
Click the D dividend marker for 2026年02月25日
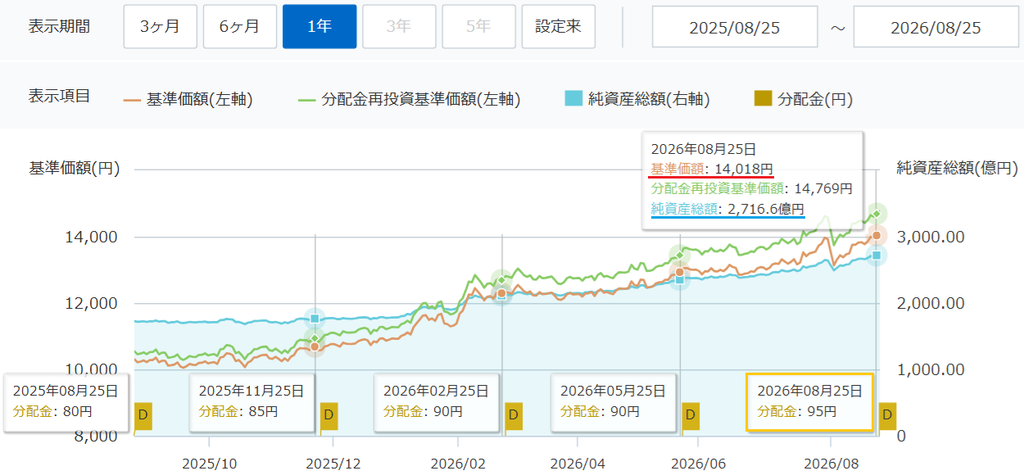514,416
